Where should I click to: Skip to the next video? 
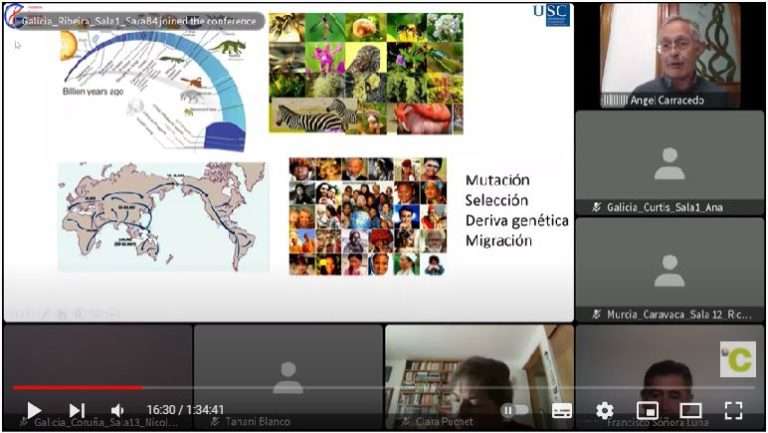pyautogui.click(x=77, y=410)
